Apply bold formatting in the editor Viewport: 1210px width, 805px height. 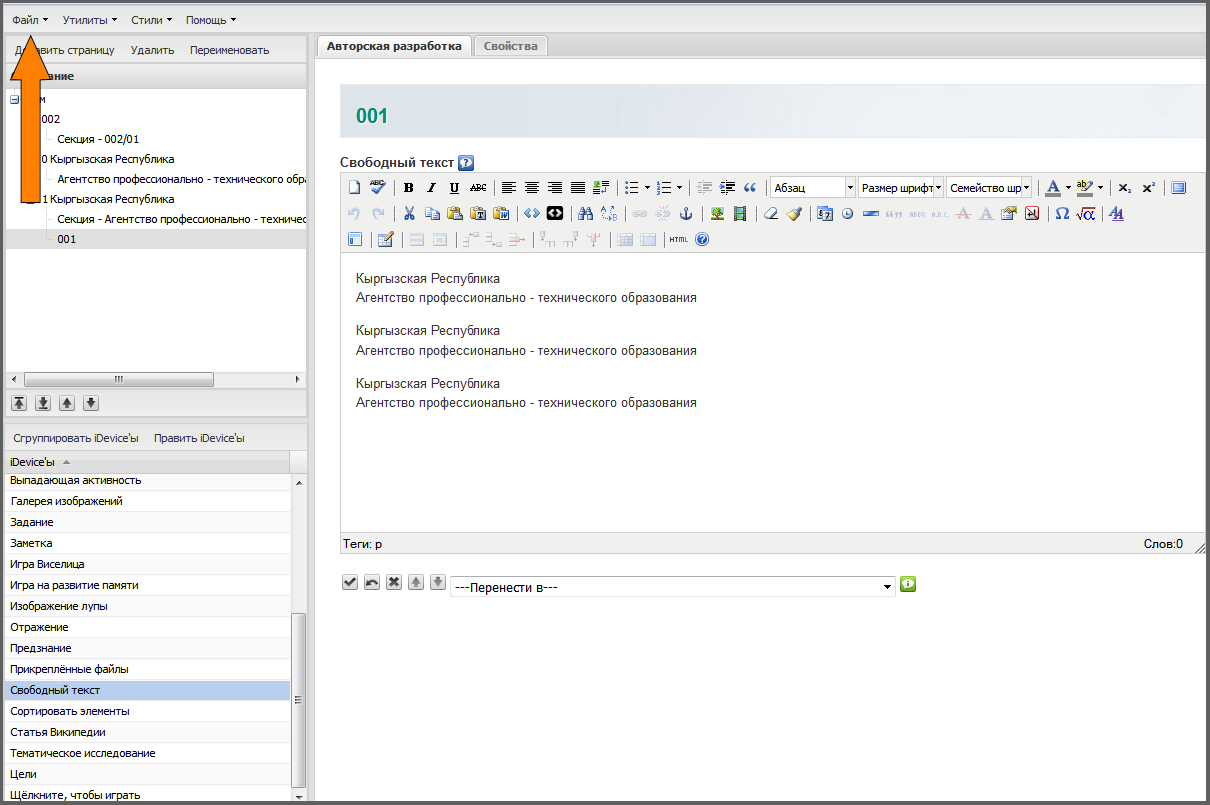[x=408, y=188]
